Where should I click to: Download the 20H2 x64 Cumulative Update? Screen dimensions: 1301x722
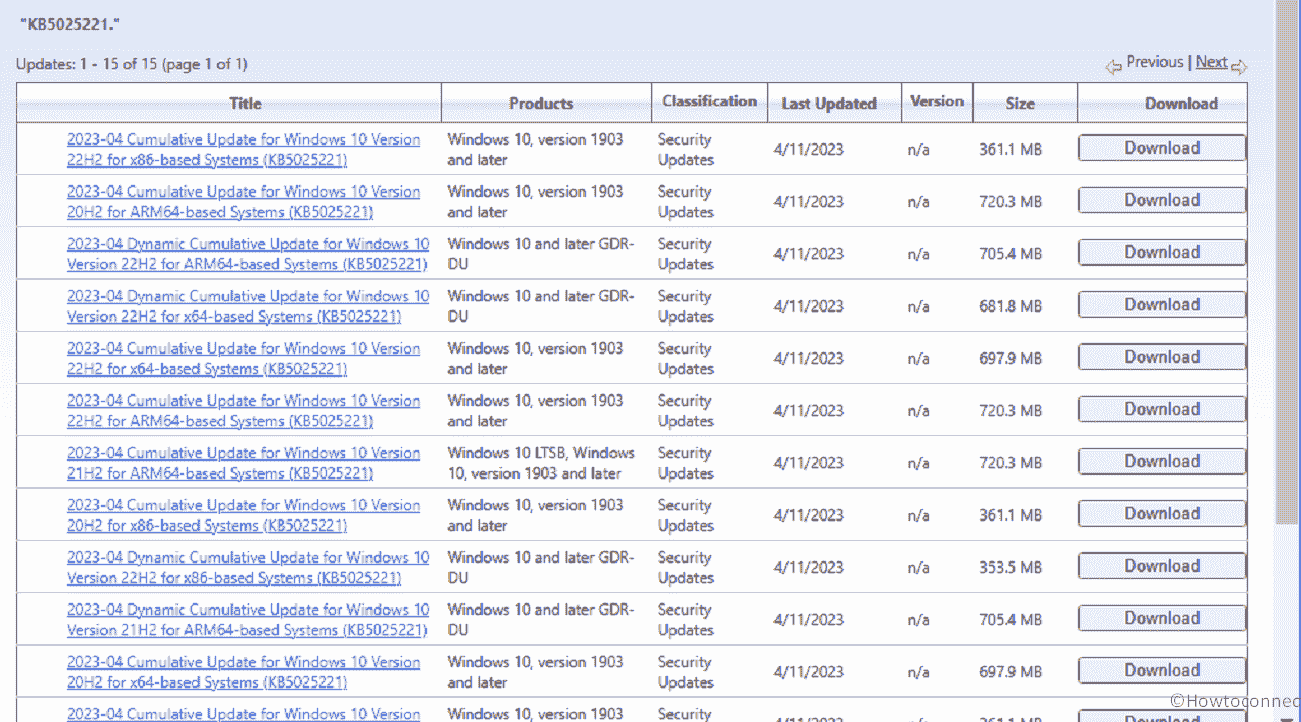click(x=1162, y=670)
